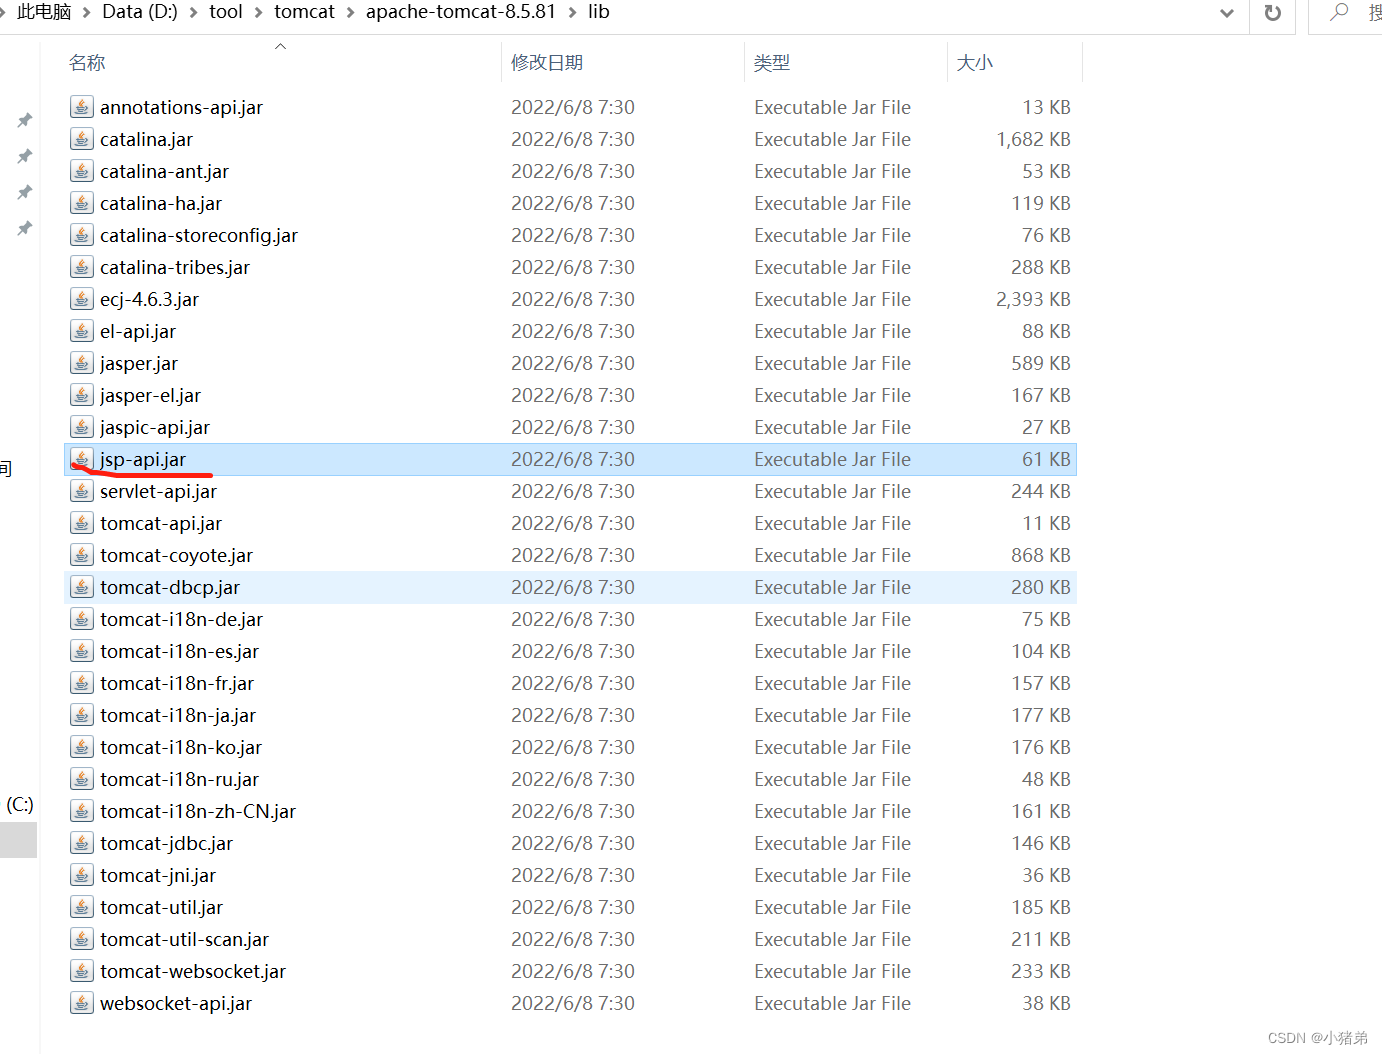Expand the chevron after tomcat breadcrumb
The height and width of the screenshot is (1054, 1382).
[x=350, y=12]
